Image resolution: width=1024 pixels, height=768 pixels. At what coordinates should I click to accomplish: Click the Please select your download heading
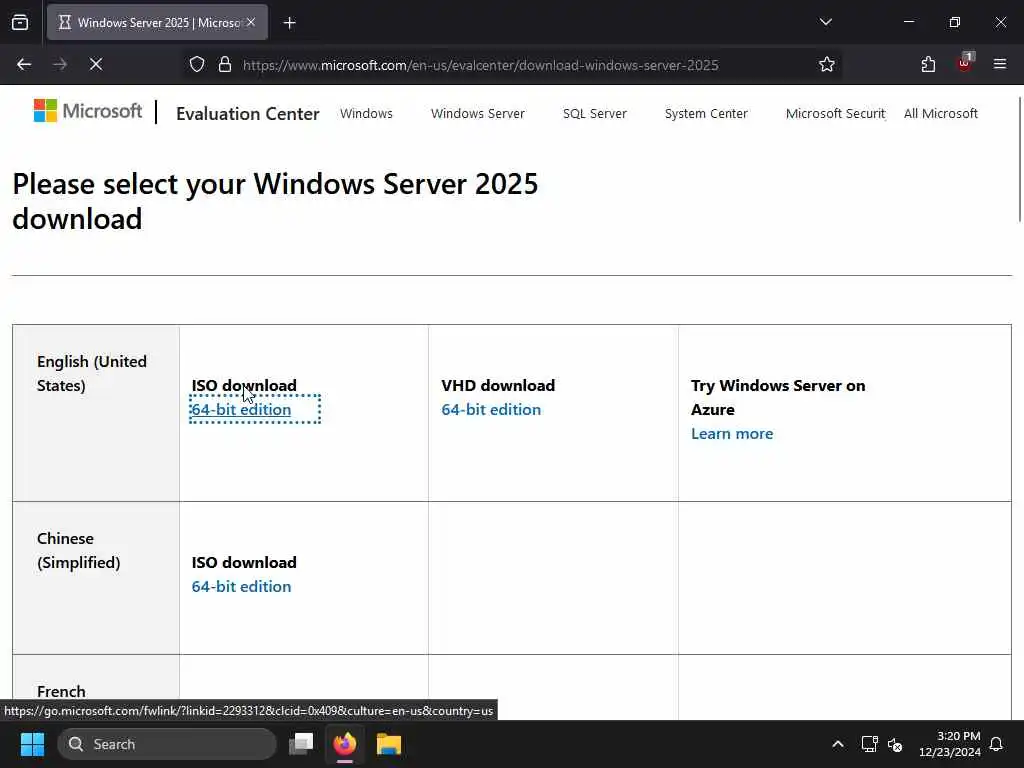tap(275, 201)
